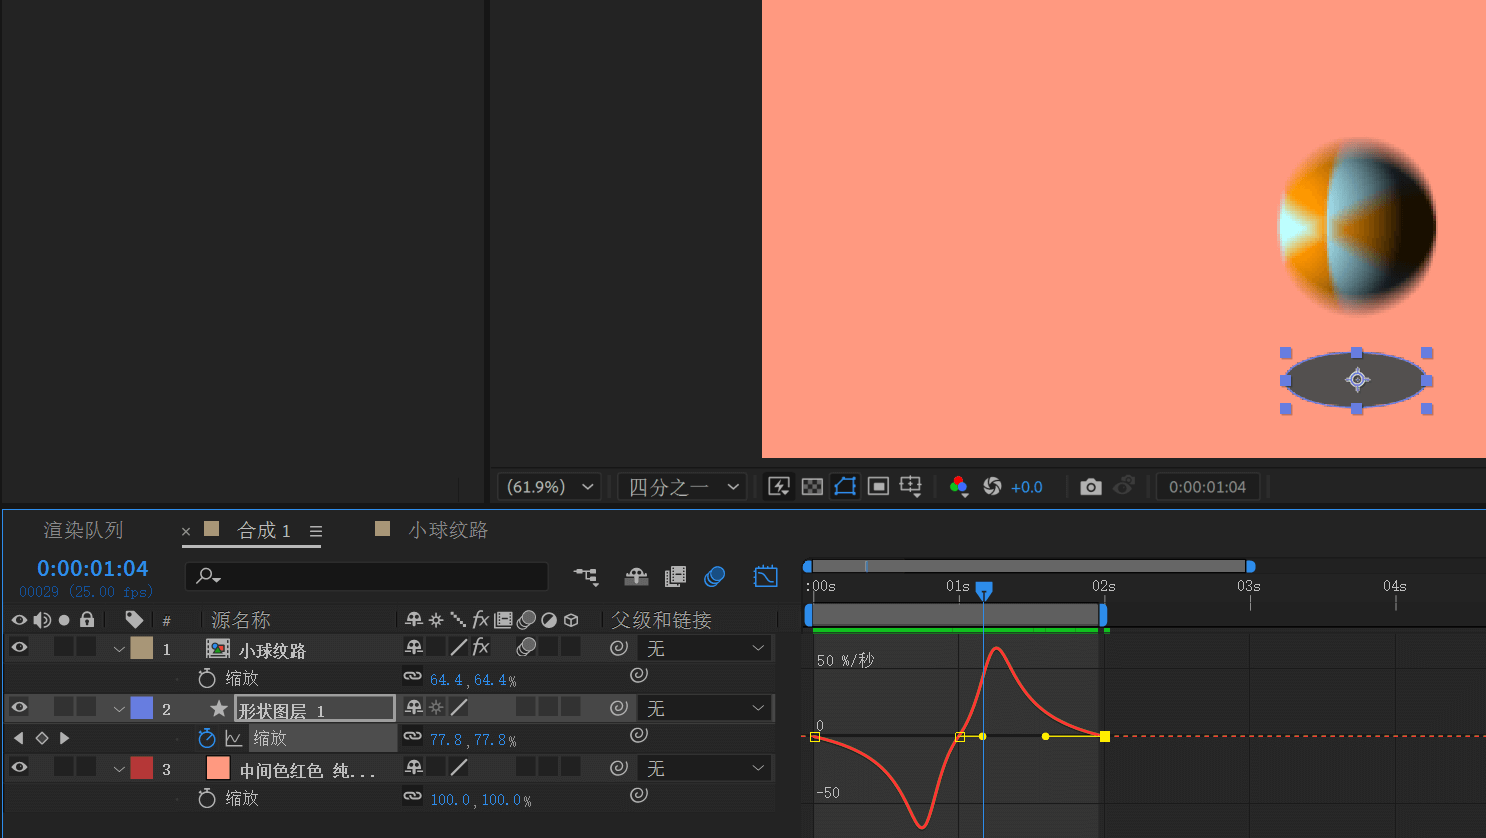Screen dimensions: 1486x838
Task: Click the fast previews icon in viewer
Action: pyautogui.click(x=778, y=486)
